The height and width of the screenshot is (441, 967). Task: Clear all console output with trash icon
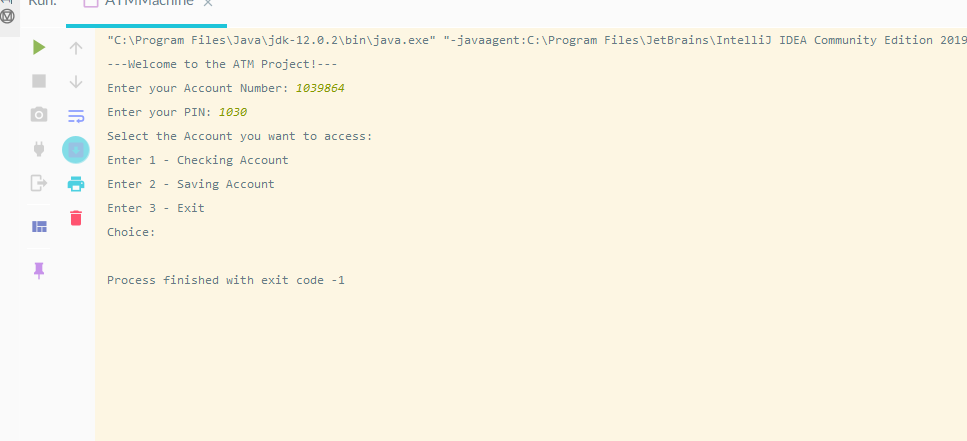pos(76,217)
